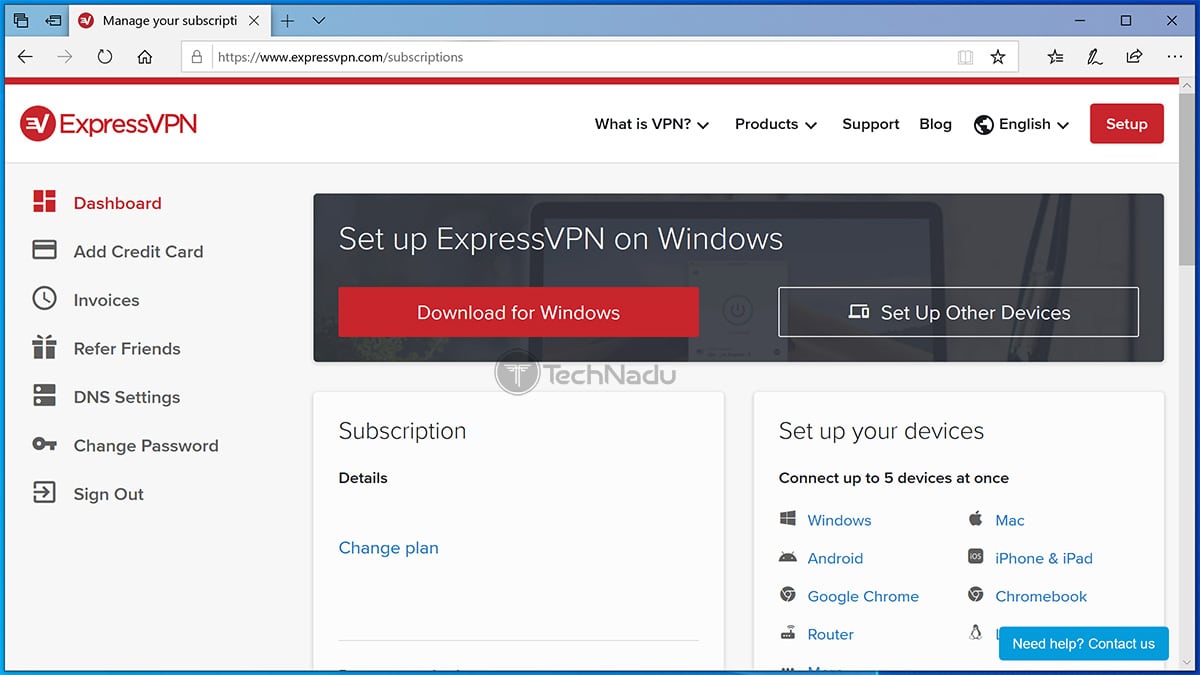1200x675 pixels.
Task: Open browser settings and more ellipsis
Action: (x=1174, y=57)
